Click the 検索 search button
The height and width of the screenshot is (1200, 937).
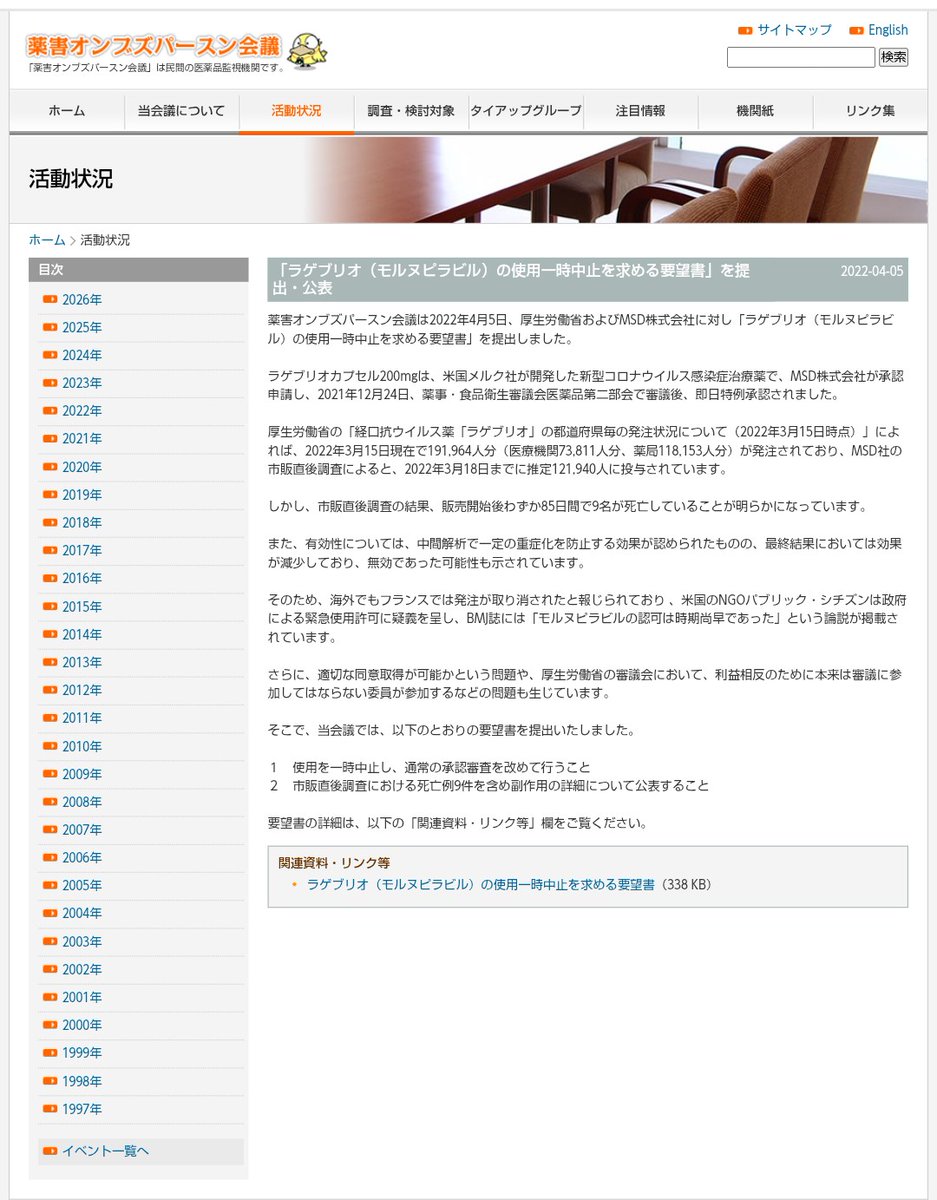(x=893, y=57)
